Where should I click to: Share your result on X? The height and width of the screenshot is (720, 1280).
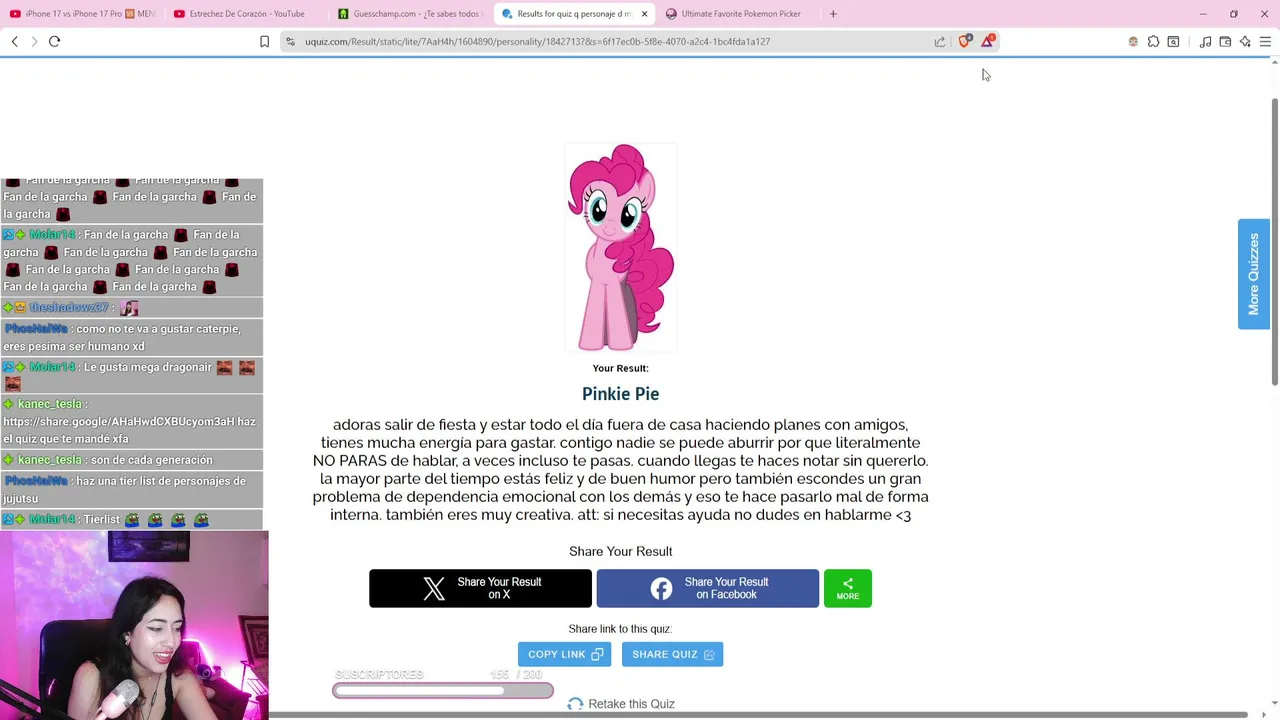(x=480, y=588)
